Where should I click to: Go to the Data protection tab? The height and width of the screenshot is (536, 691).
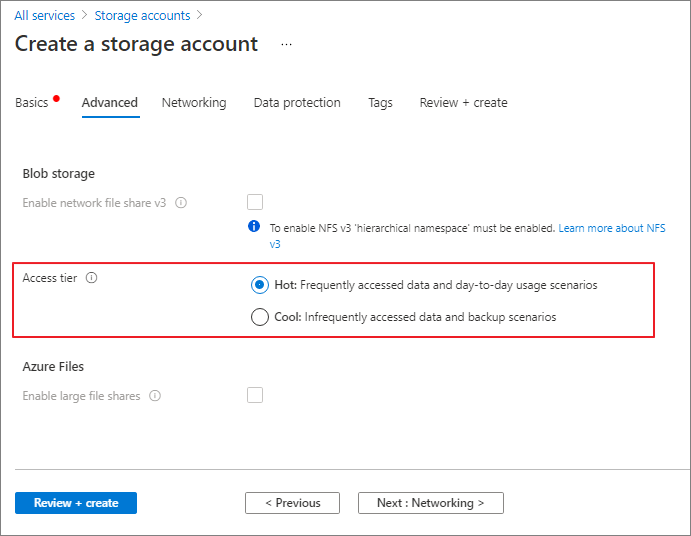tap(297, 103)
